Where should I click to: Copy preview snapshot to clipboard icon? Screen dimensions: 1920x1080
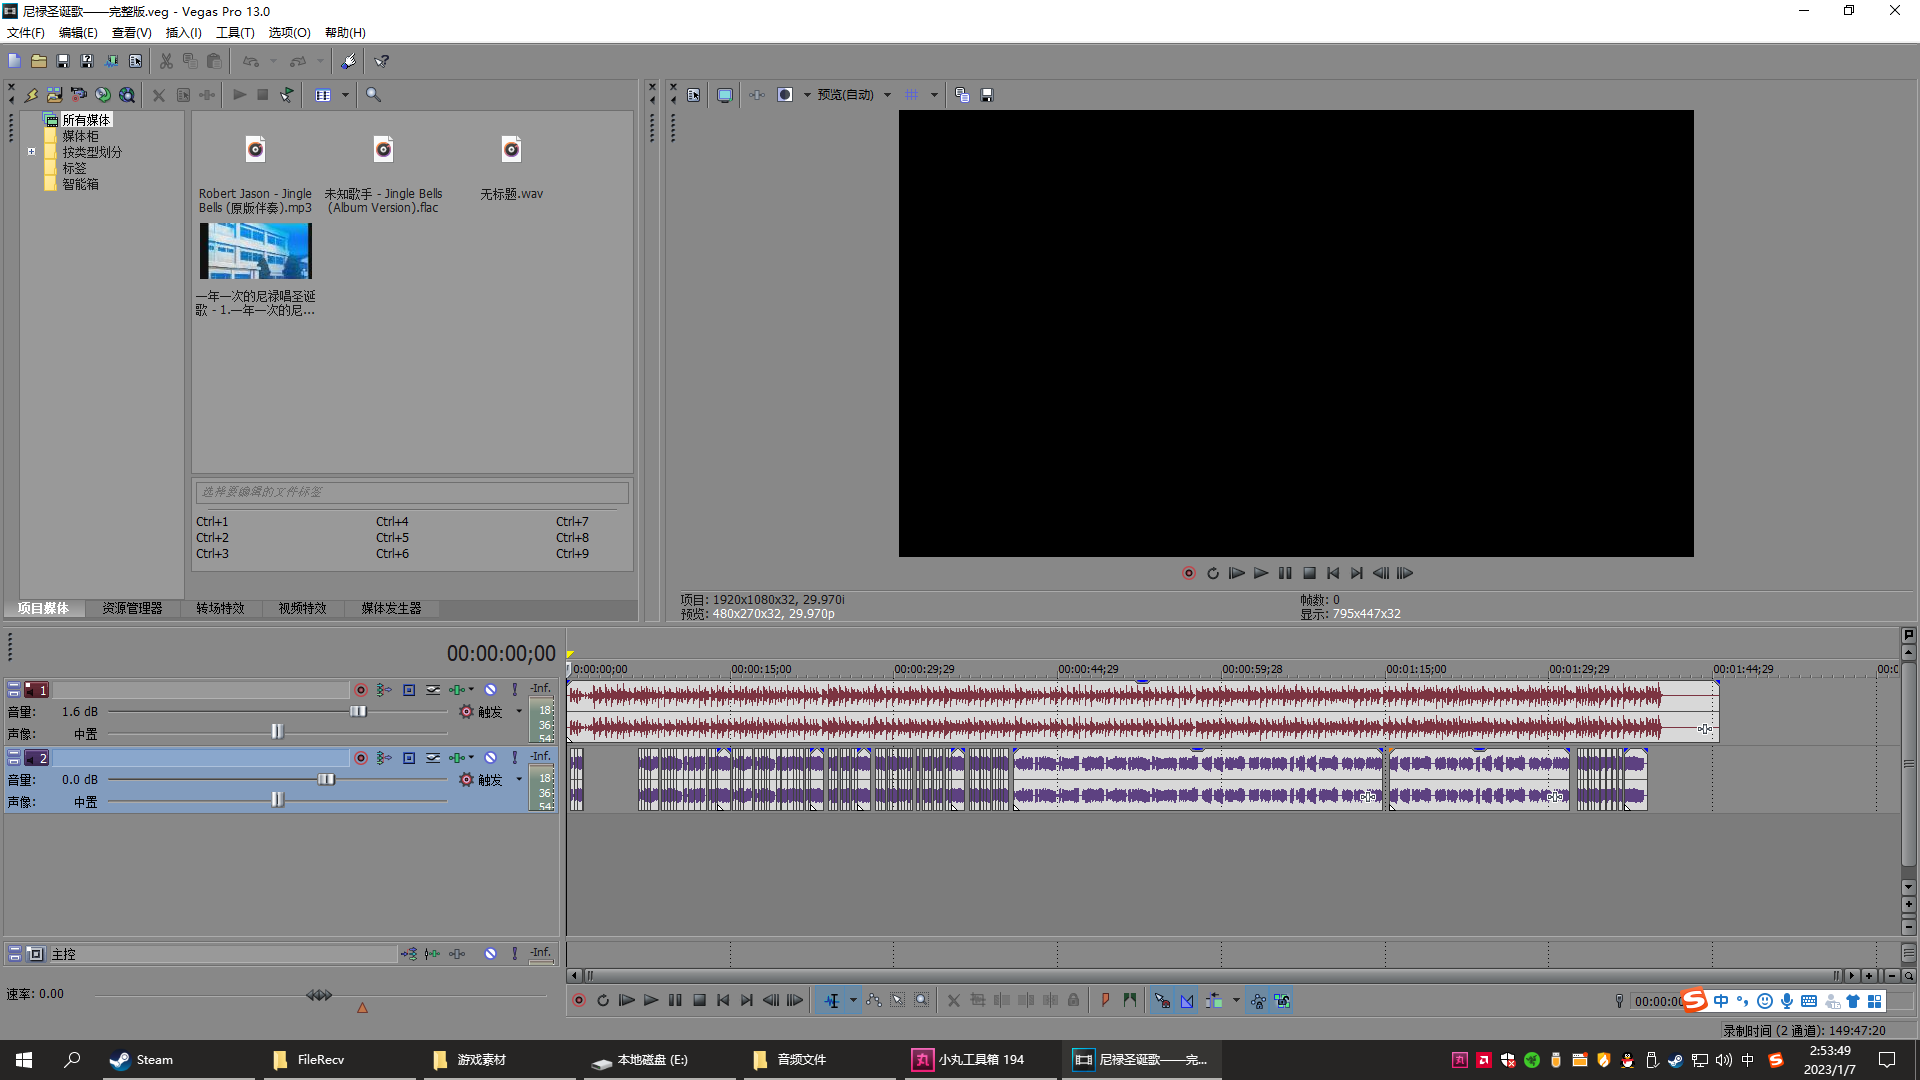pyautogui.click(x=962, y=95)
